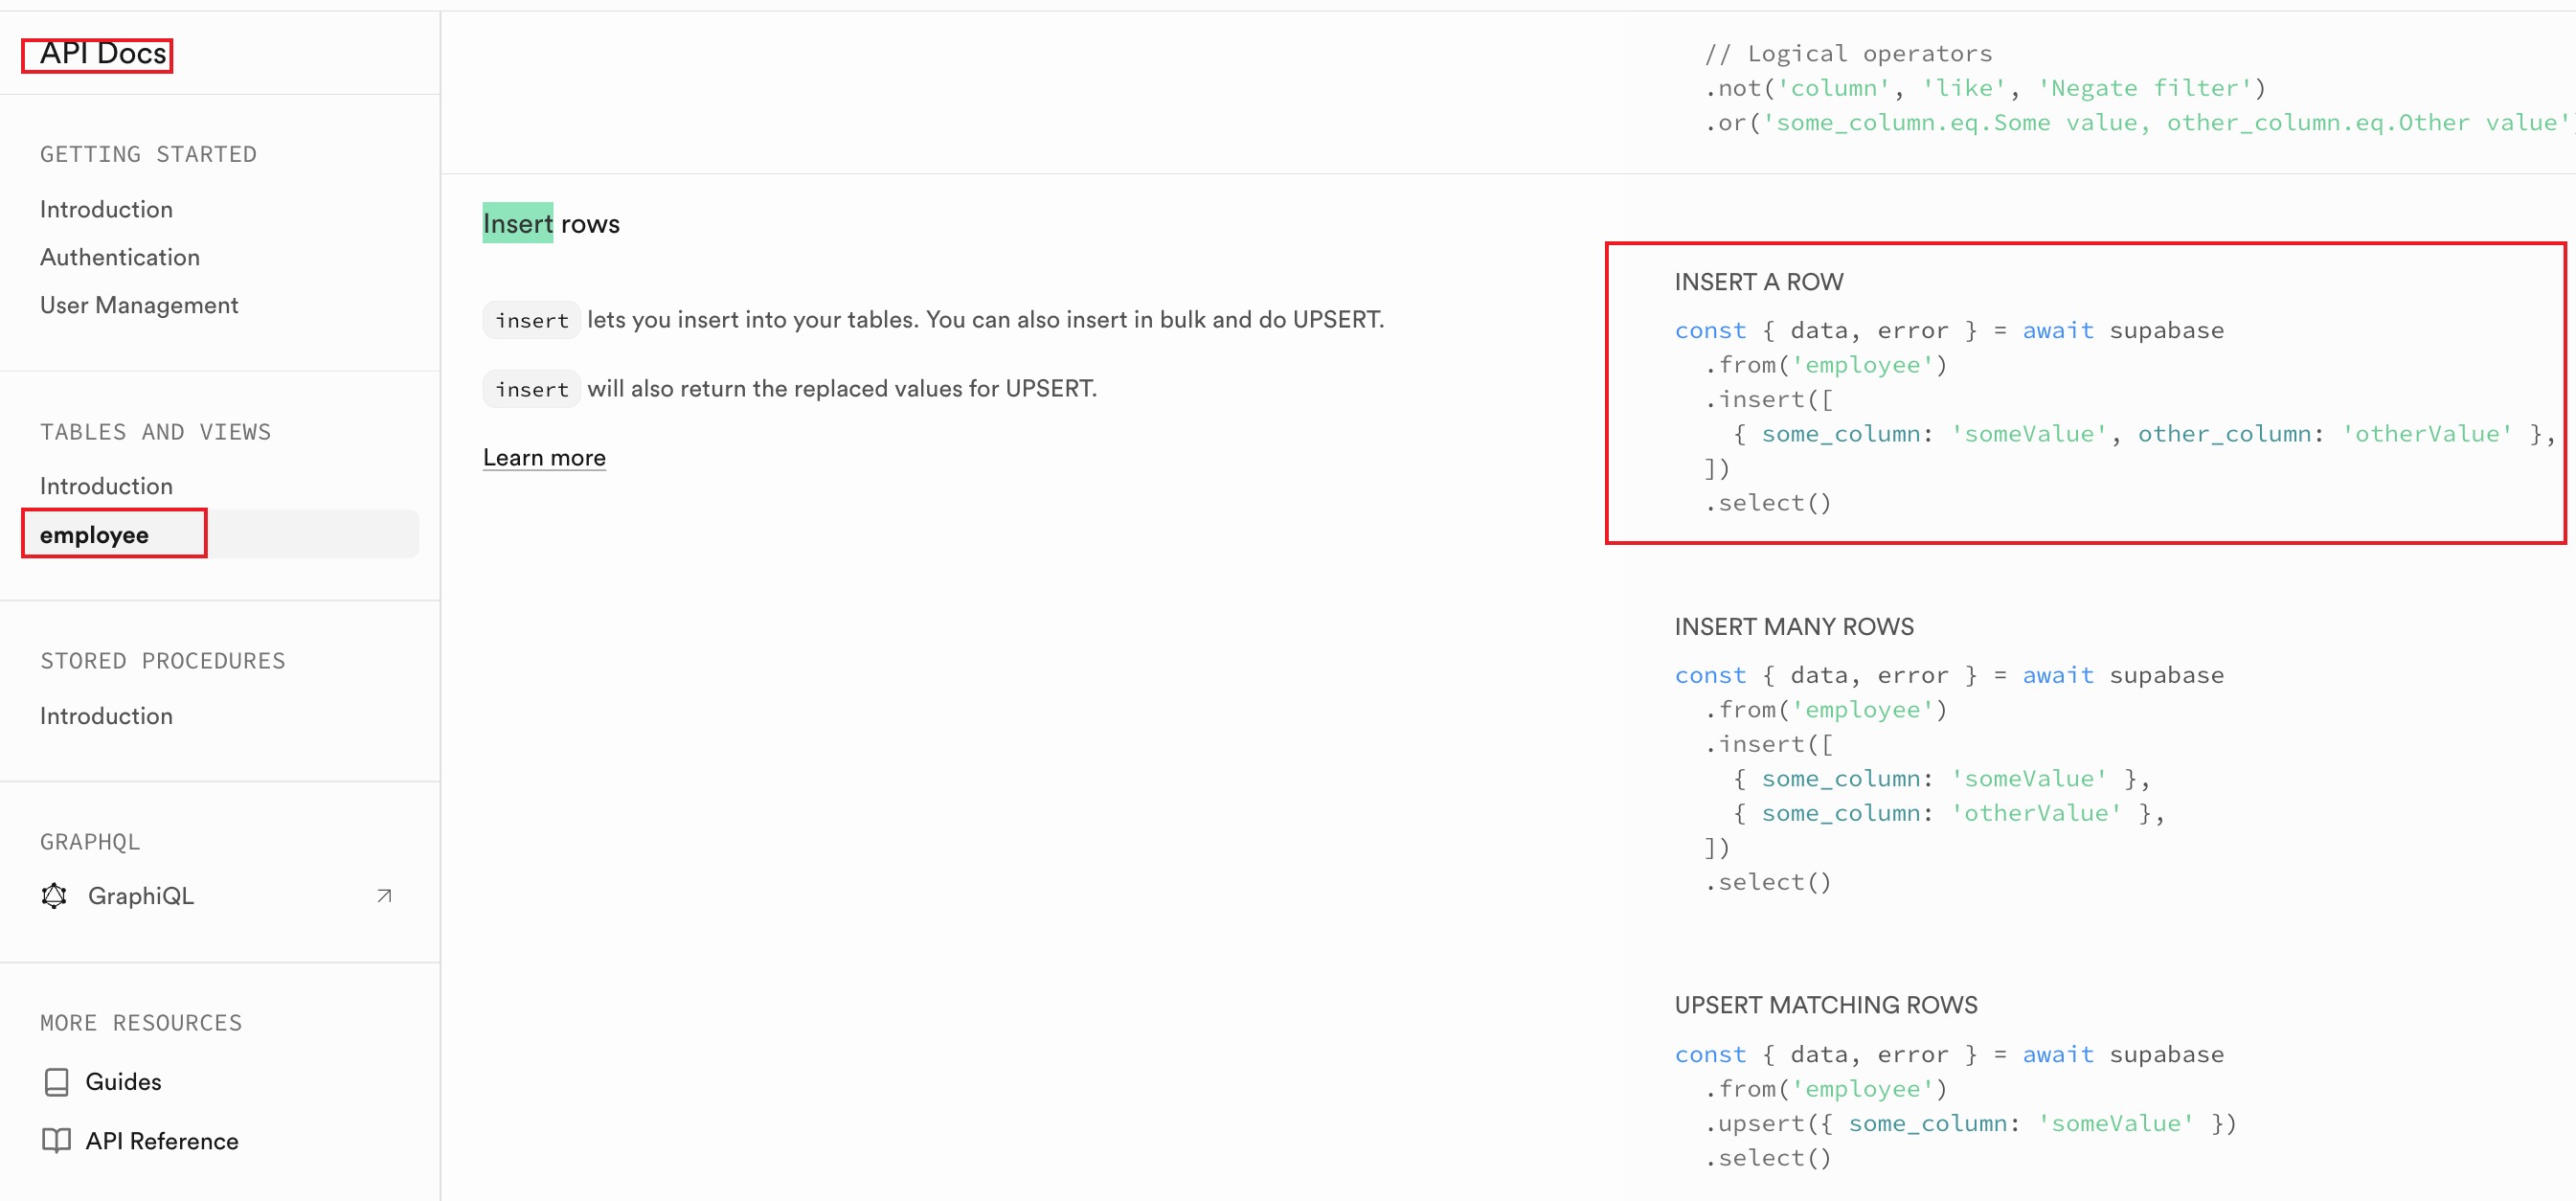2576x1201 pixels.
Task: Click the first inline insert code tag
Action: [x=531, y=321]
